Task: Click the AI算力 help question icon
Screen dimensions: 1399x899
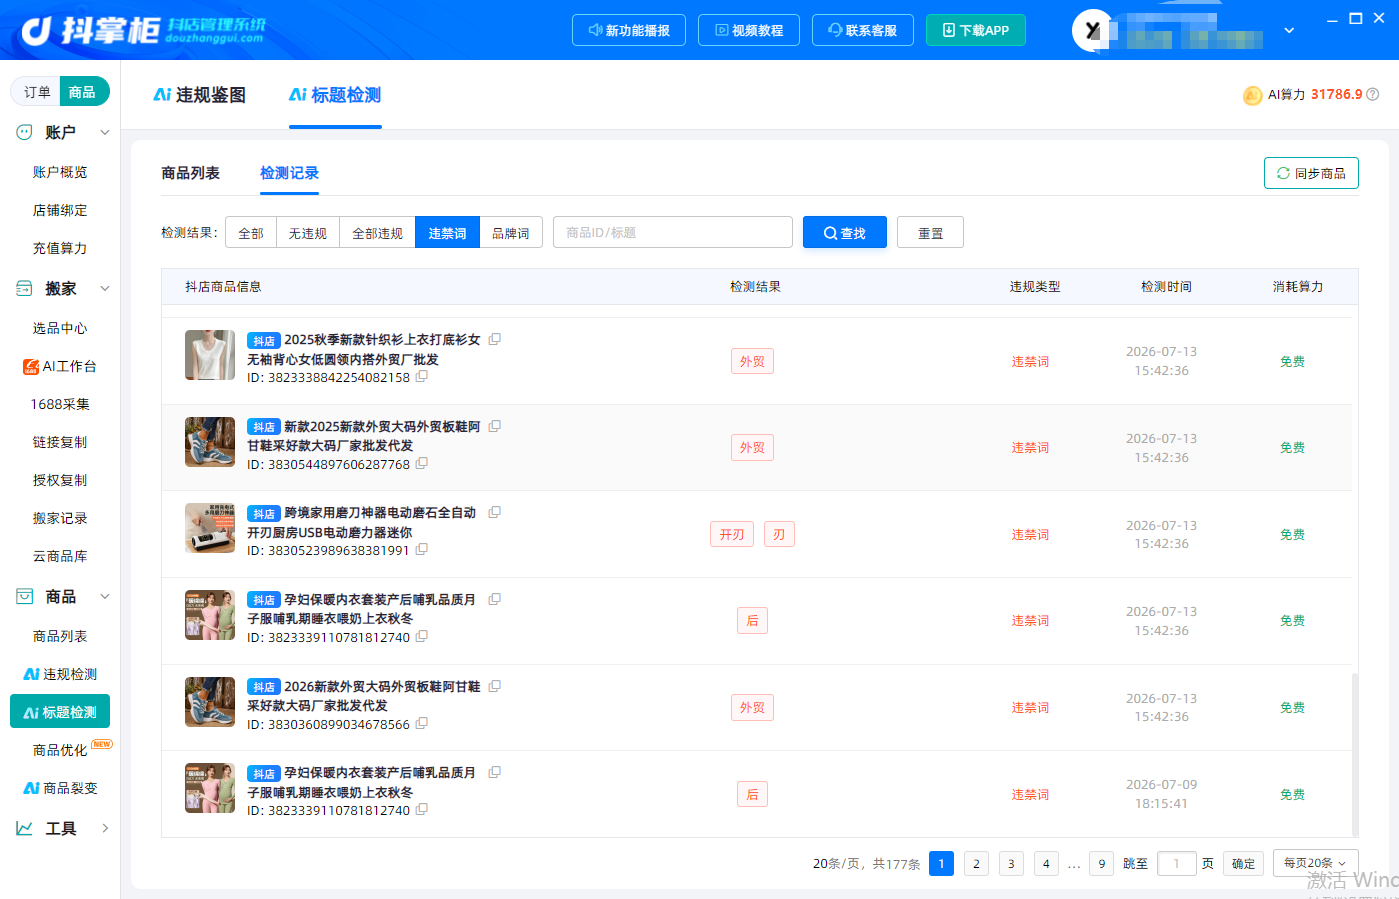Action: 1373,94
